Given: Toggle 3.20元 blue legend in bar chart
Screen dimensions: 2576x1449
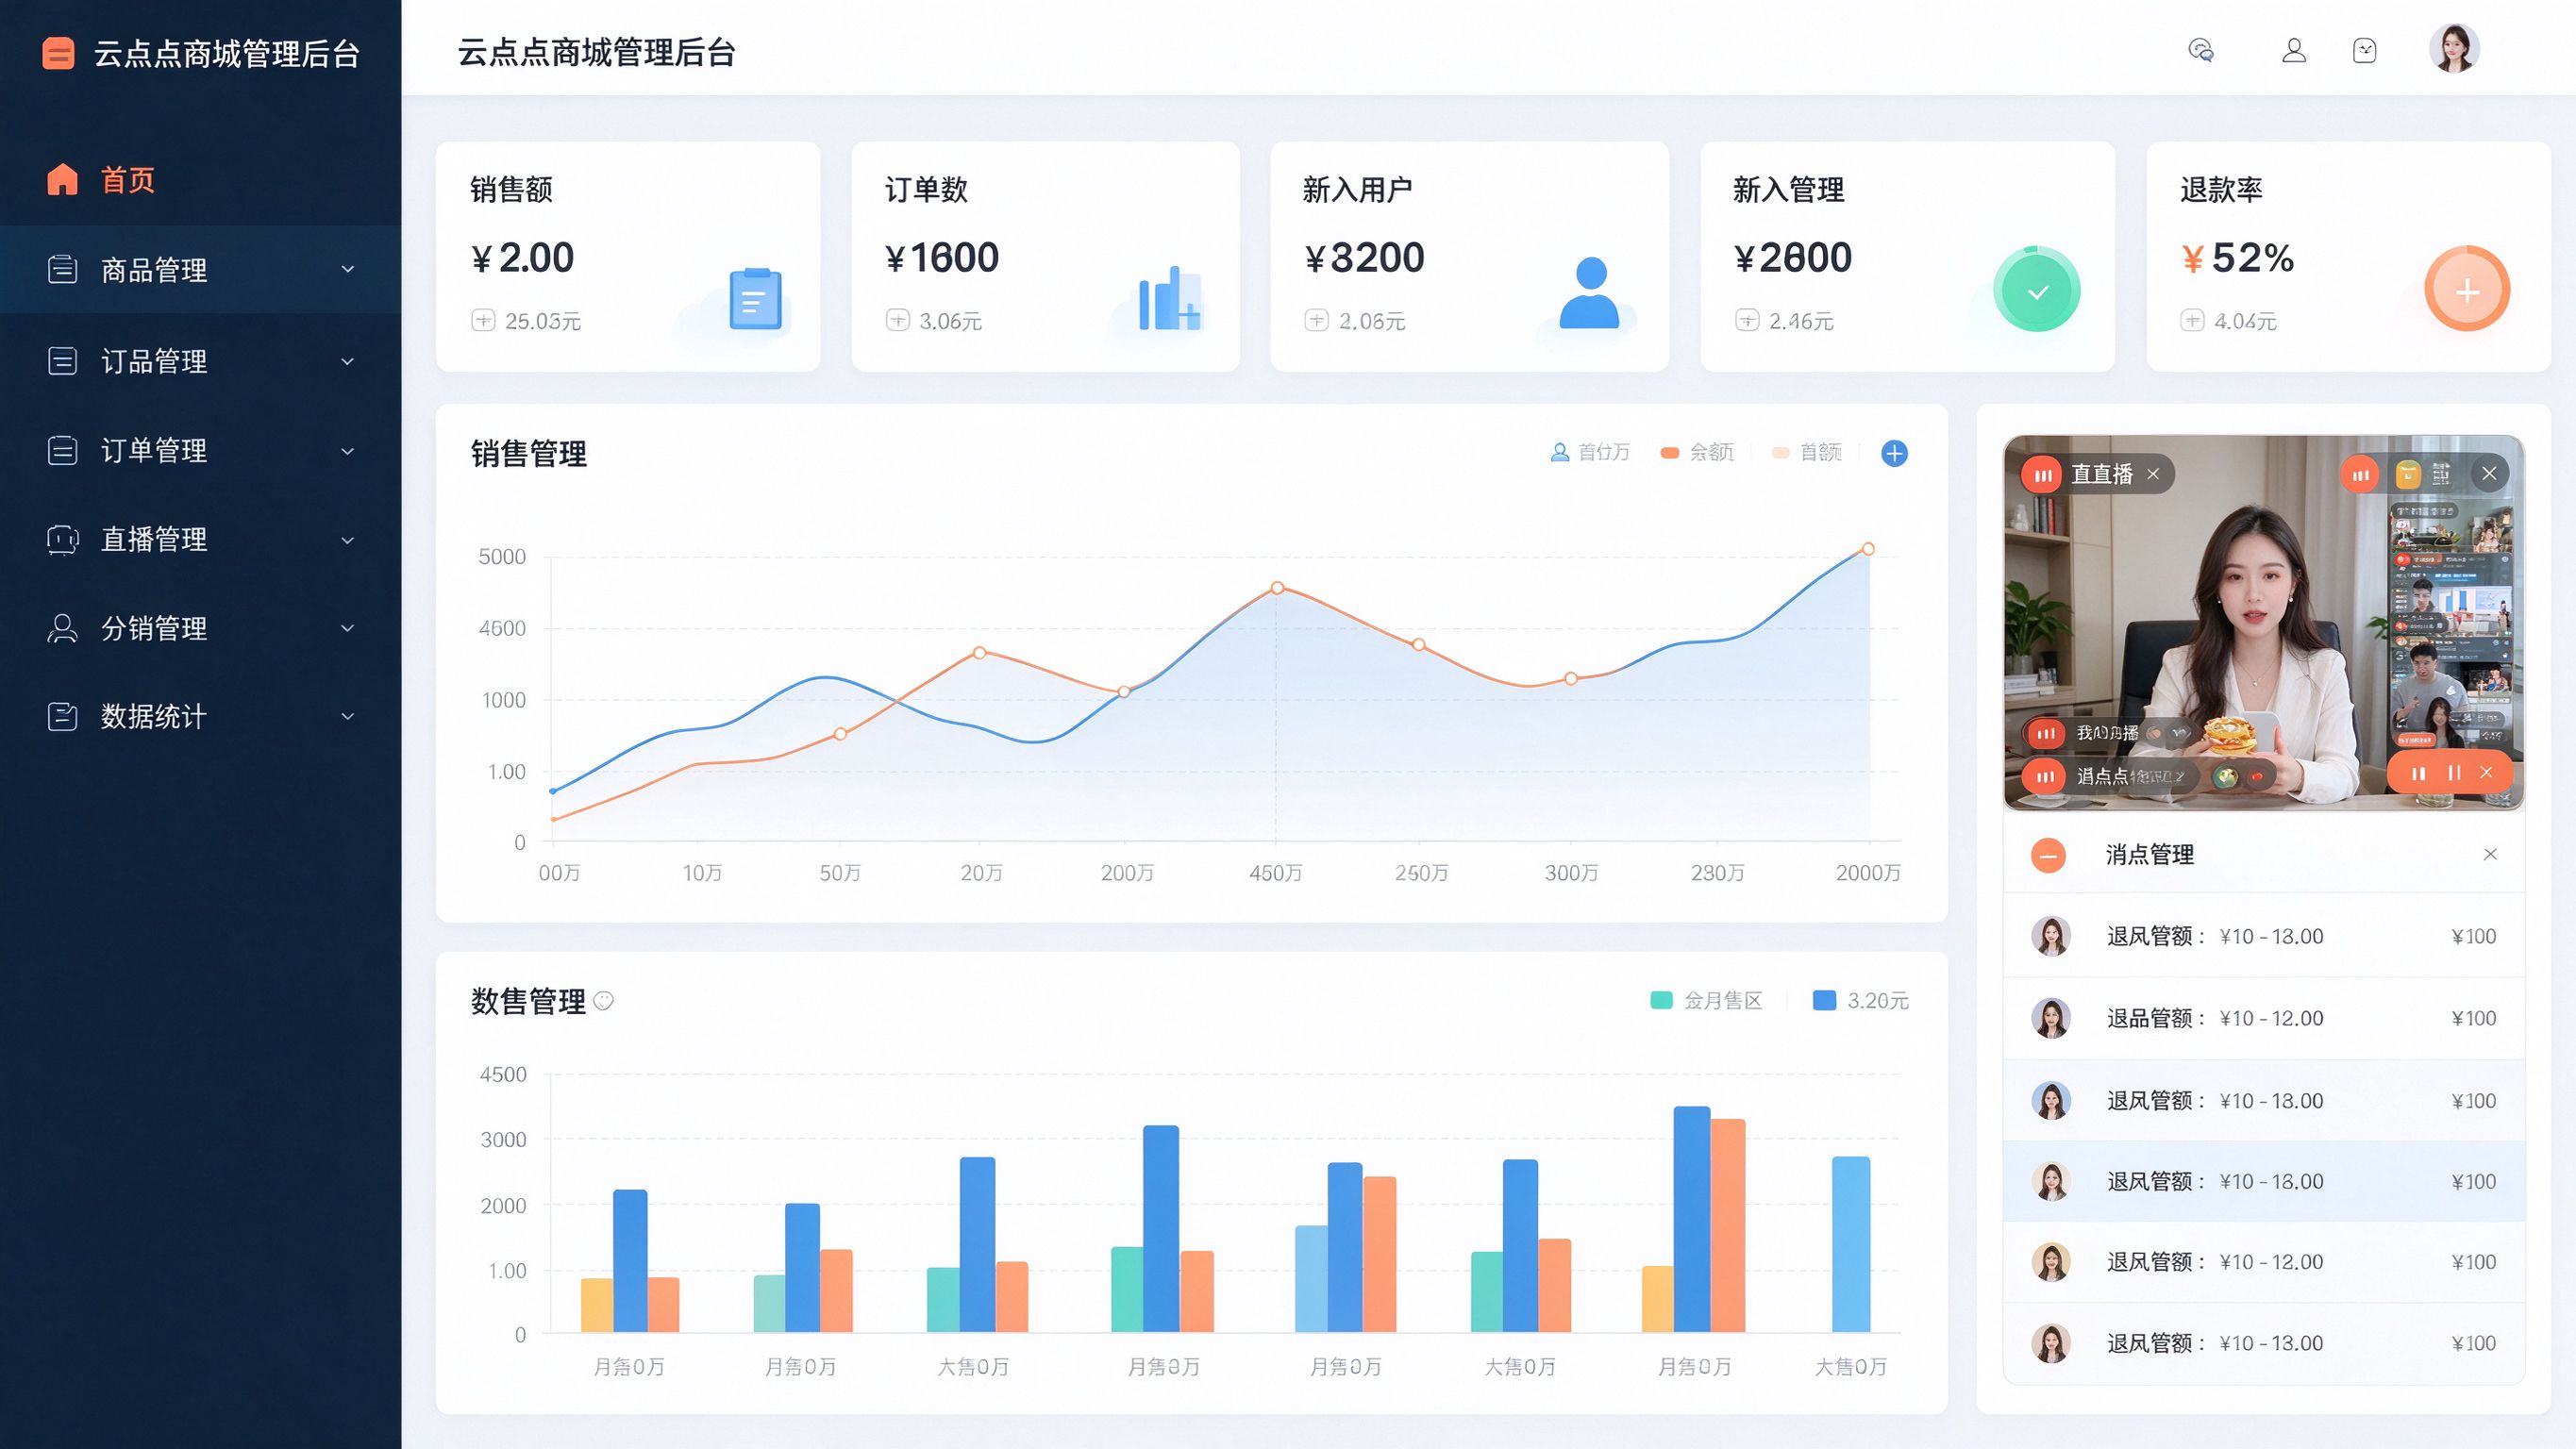Looking at the screenshot, I should coord(1860,1000).
